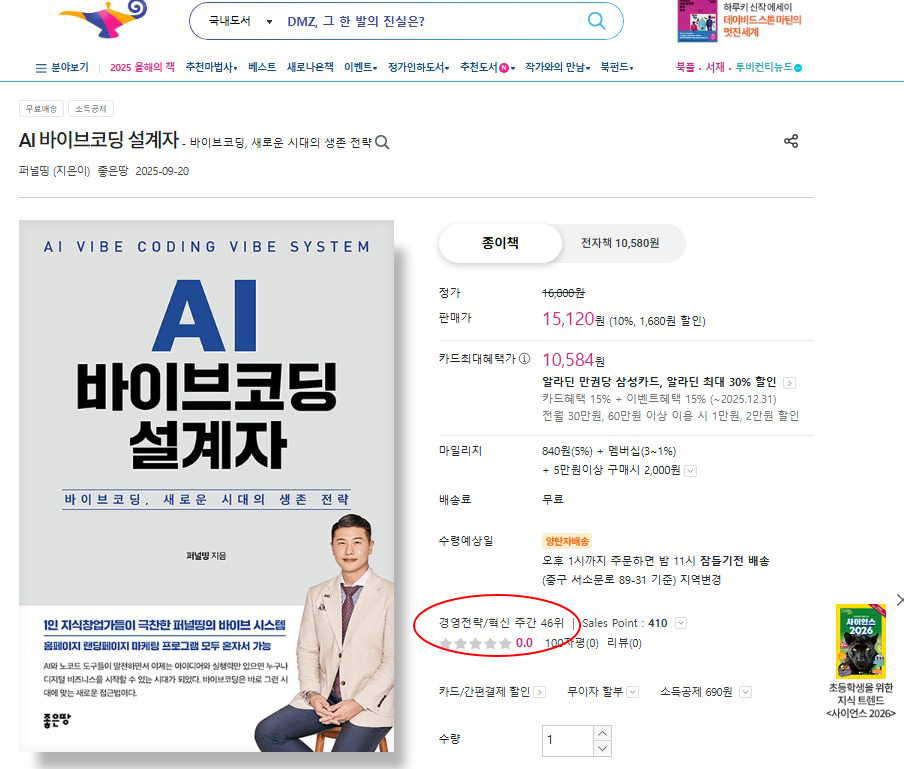The height and width of the screenshot is (769, 904).
Task: Click the 지역변경 link under delivery info
Action: click(700, 580)
